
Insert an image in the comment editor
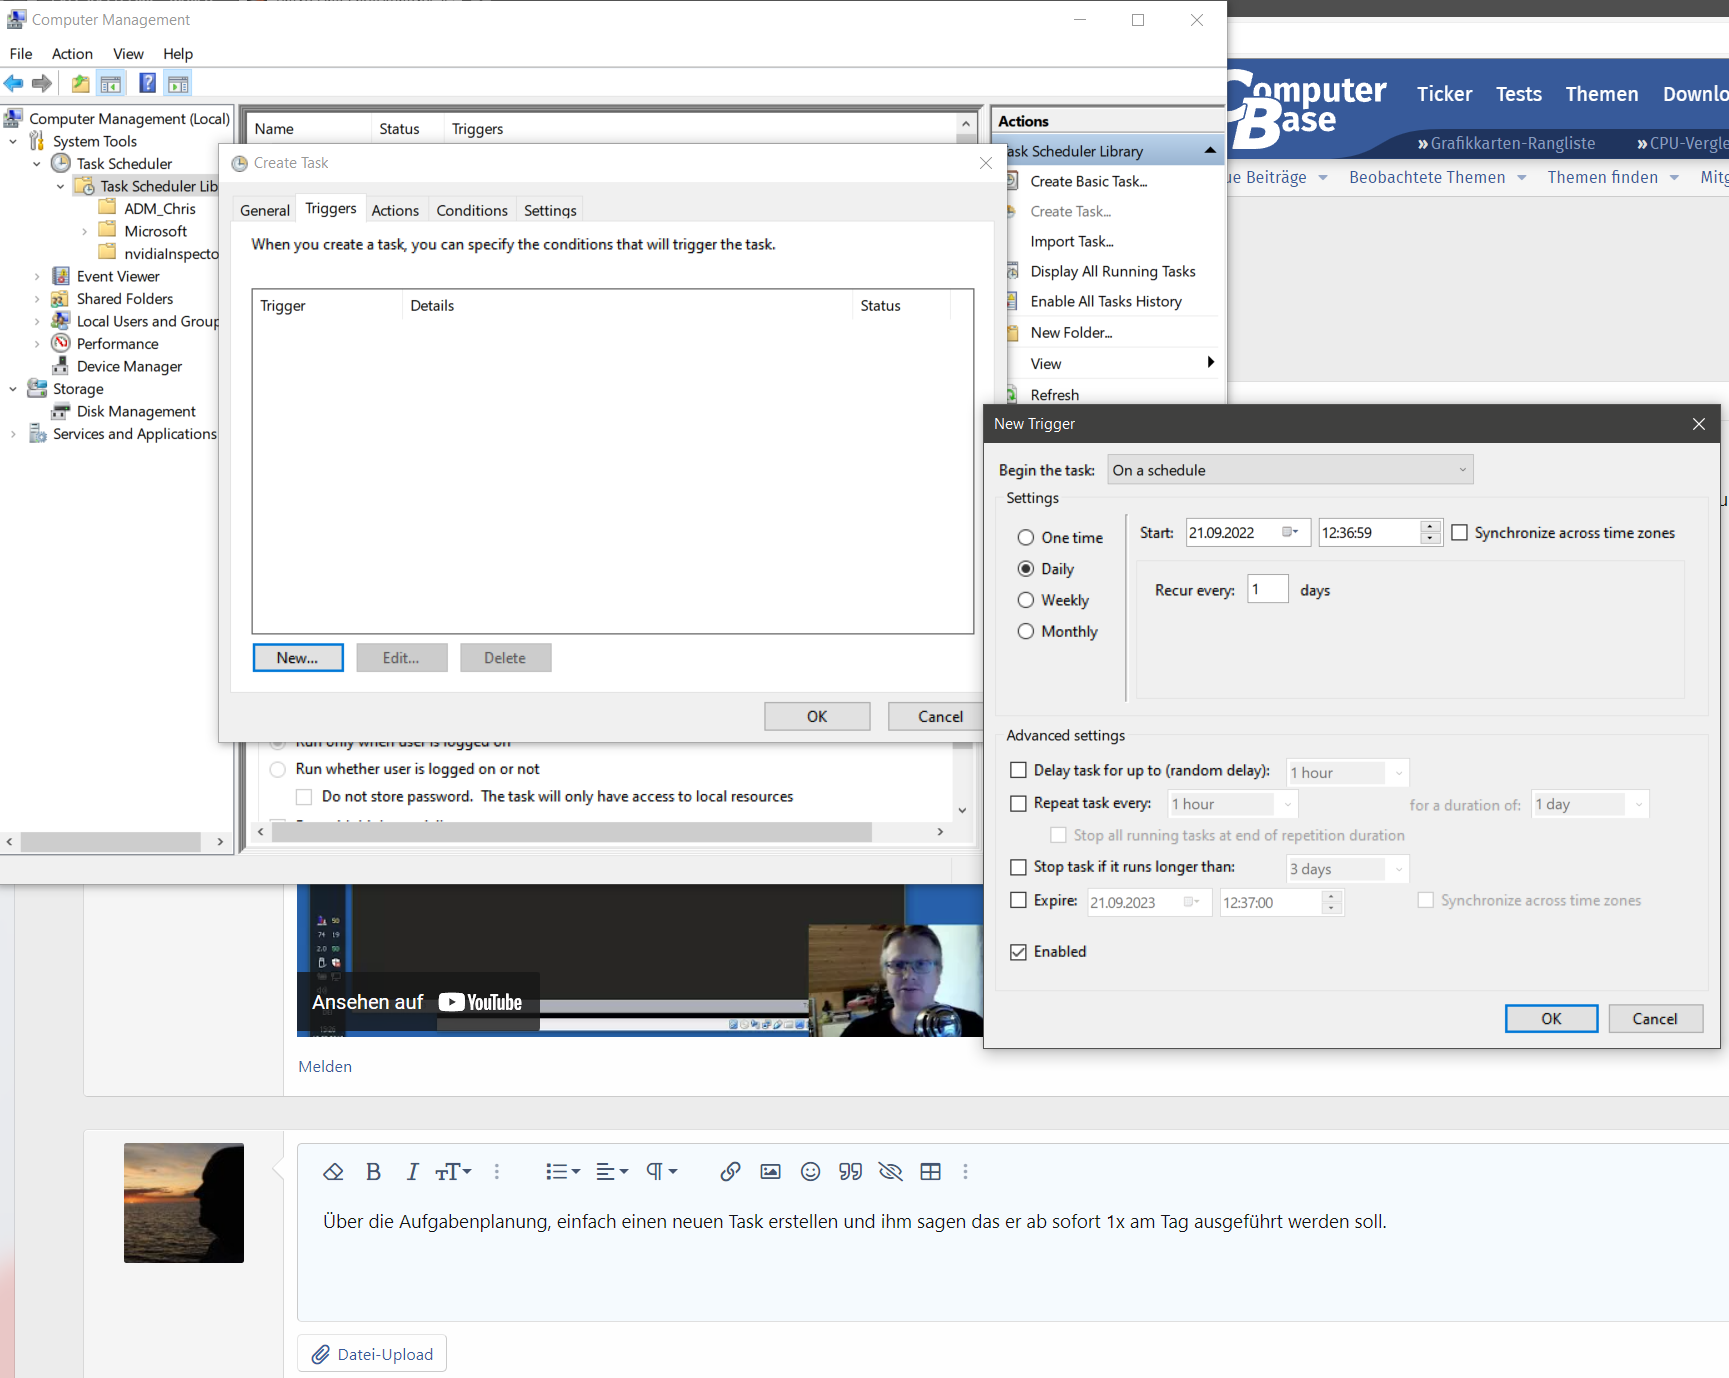[770, 1171]
